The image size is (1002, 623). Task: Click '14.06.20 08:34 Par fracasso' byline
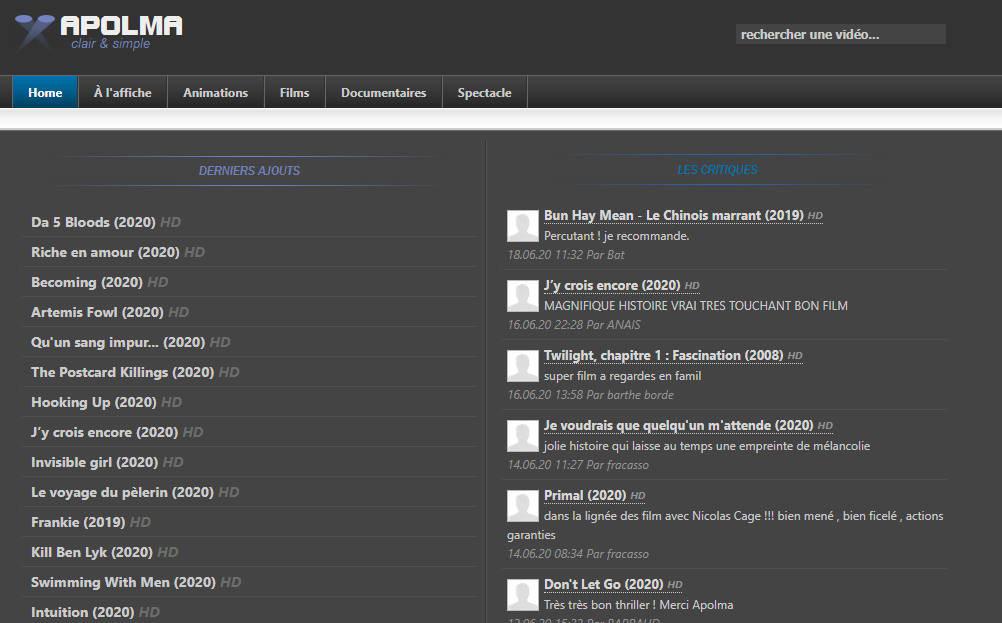tap(578, 555)
